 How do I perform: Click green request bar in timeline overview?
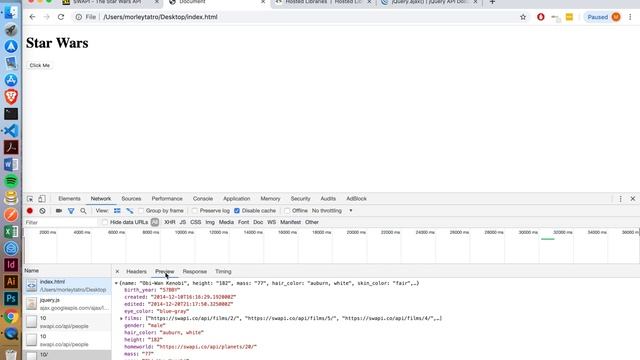(548, 239)
